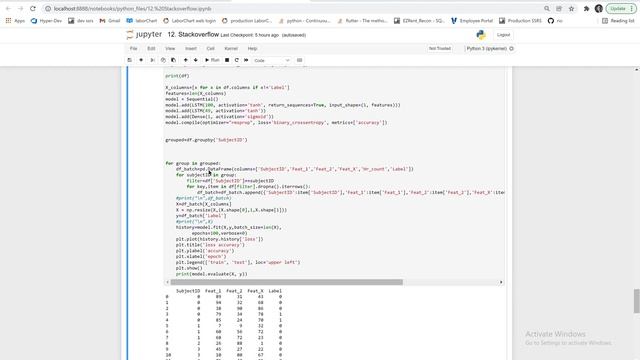The image size is (640, 360).
Task: Move the selected cell down
Action: point(196,60)
